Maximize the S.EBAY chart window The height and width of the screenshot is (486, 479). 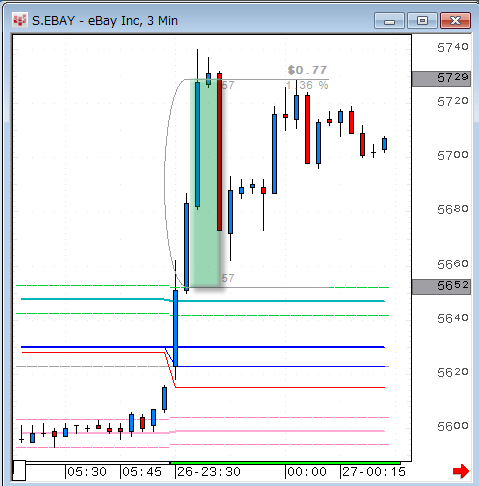coord(422,21)
